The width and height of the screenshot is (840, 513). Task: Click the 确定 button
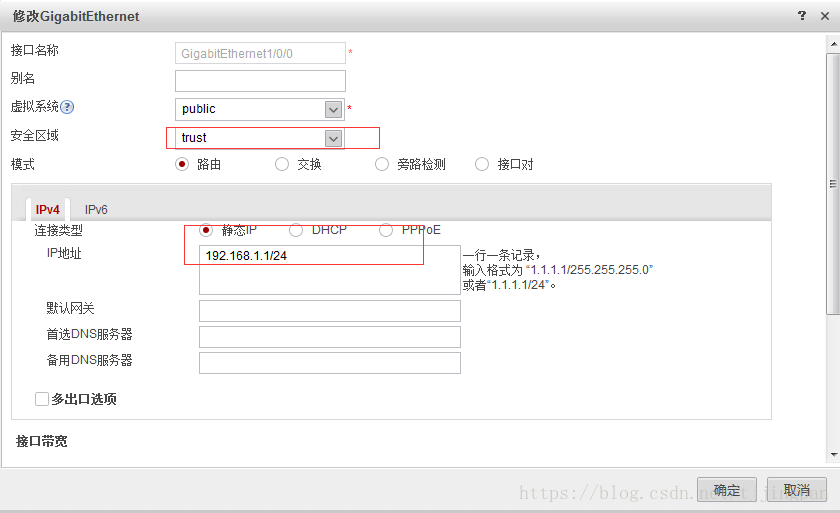coord(726,489)
